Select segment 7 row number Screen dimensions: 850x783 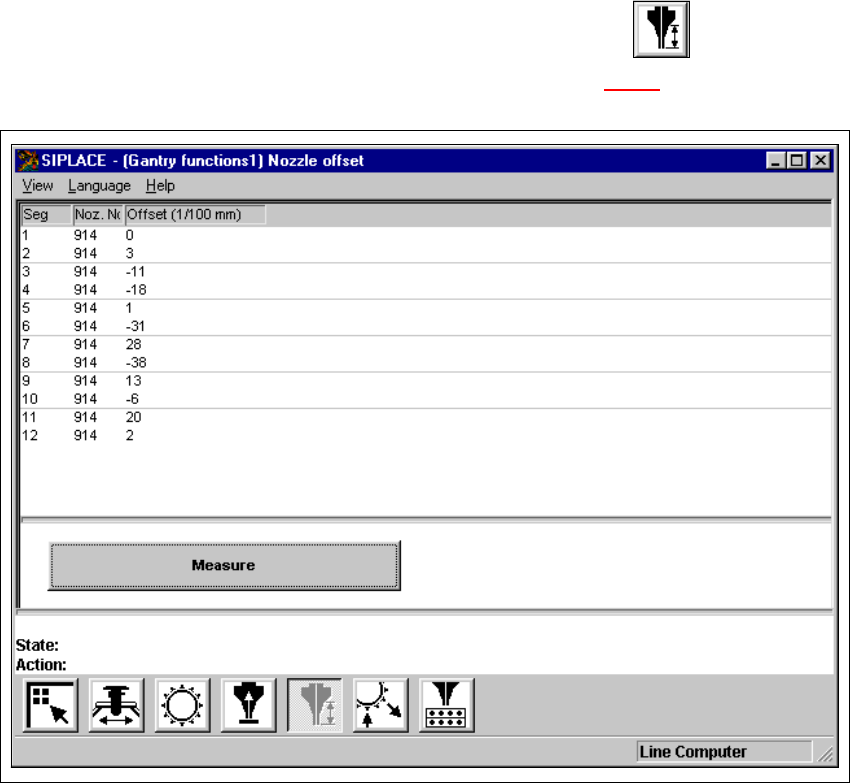[x=26, y=344]
